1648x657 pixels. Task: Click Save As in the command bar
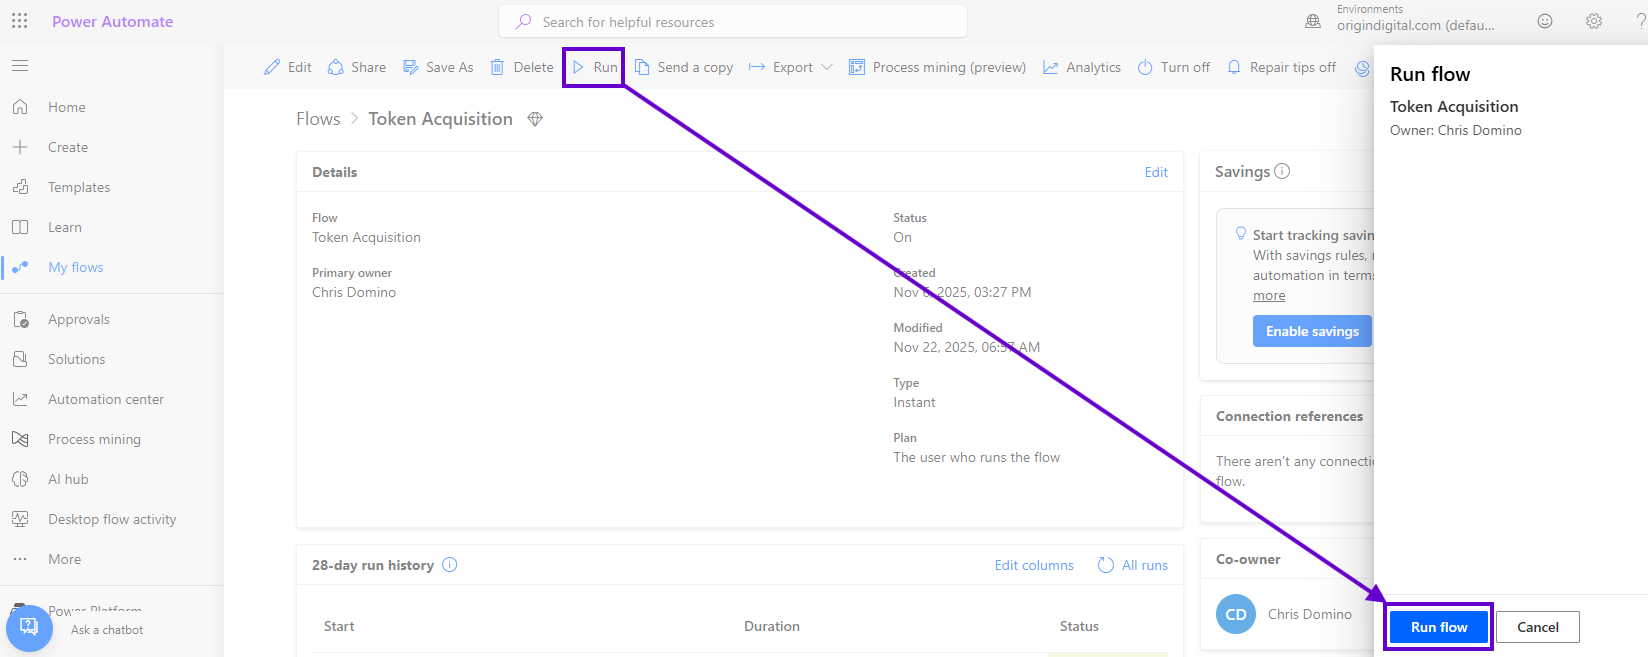coord(438,67)
